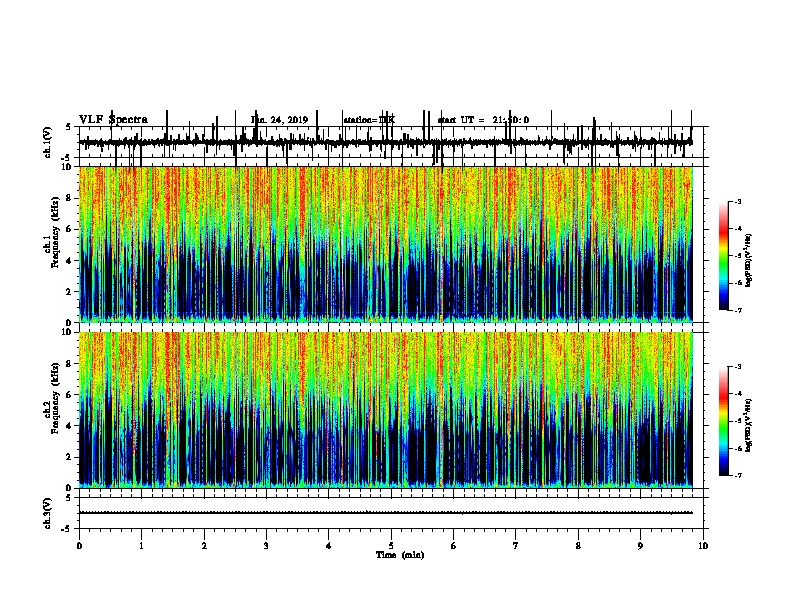Click the ch.1 voltage waveform trace
Viewport: 792px width, 612px height.
386,142
